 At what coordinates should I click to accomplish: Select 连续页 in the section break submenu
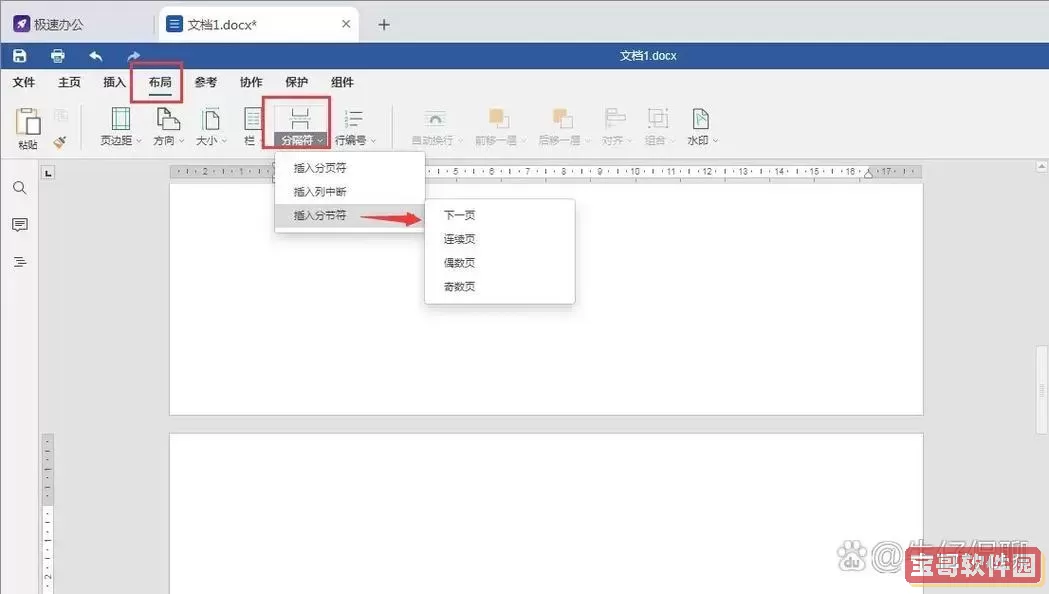click(x=459, y=239)
